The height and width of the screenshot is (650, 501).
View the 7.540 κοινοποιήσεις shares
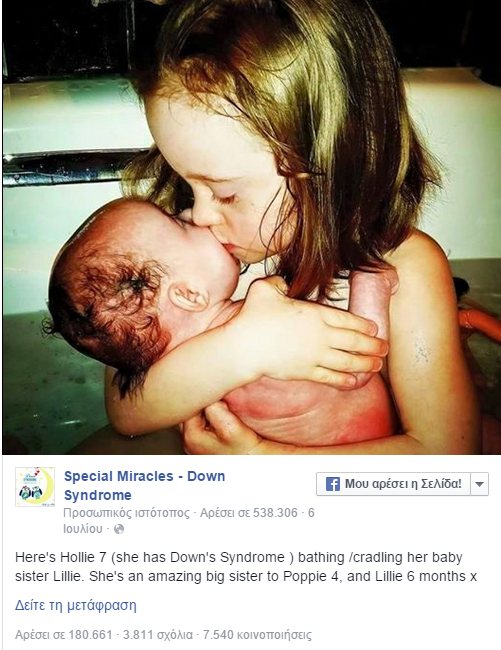tap(257, 635)
